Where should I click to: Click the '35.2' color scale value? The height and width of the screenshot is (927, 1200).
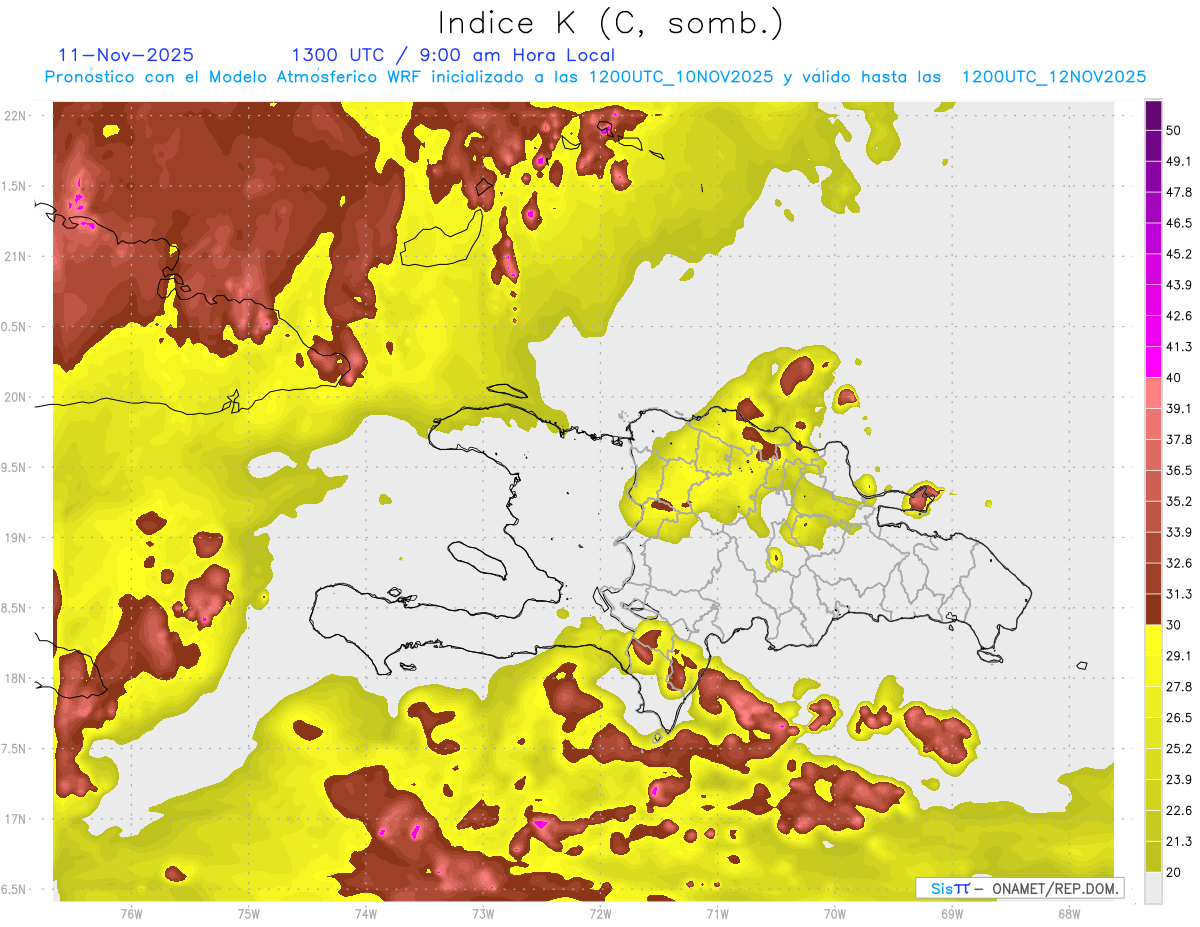click(1179, 501)
